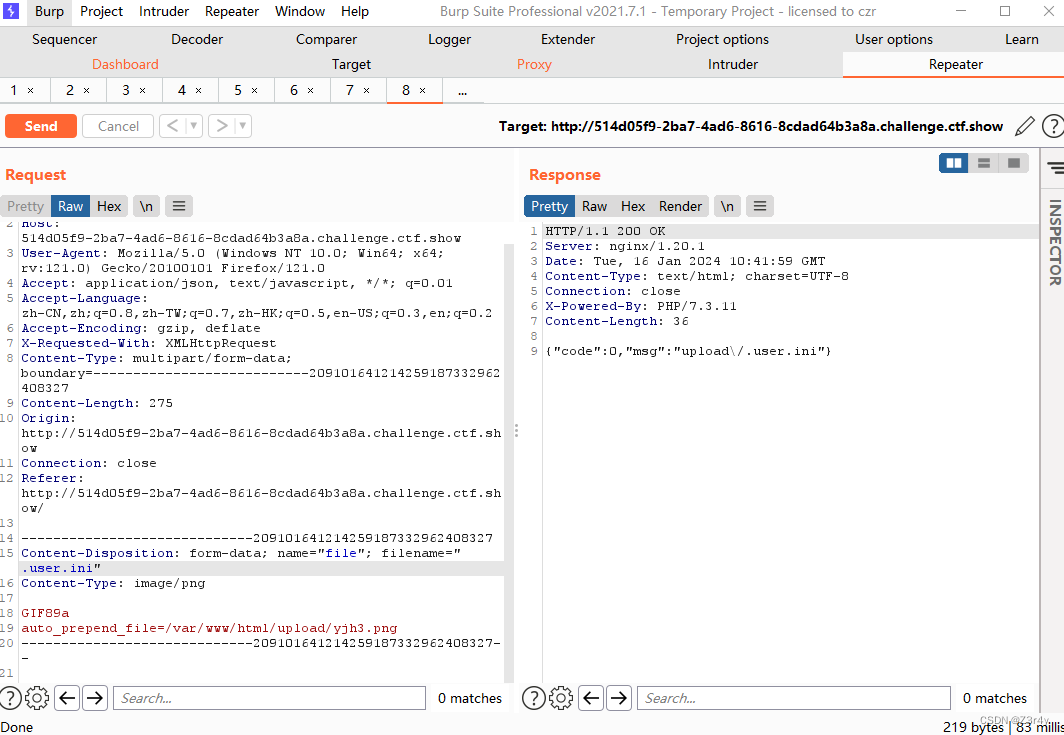Close Repeater tab 5 with its x
Screen dimensions: 1064x735
coord(254,90)
